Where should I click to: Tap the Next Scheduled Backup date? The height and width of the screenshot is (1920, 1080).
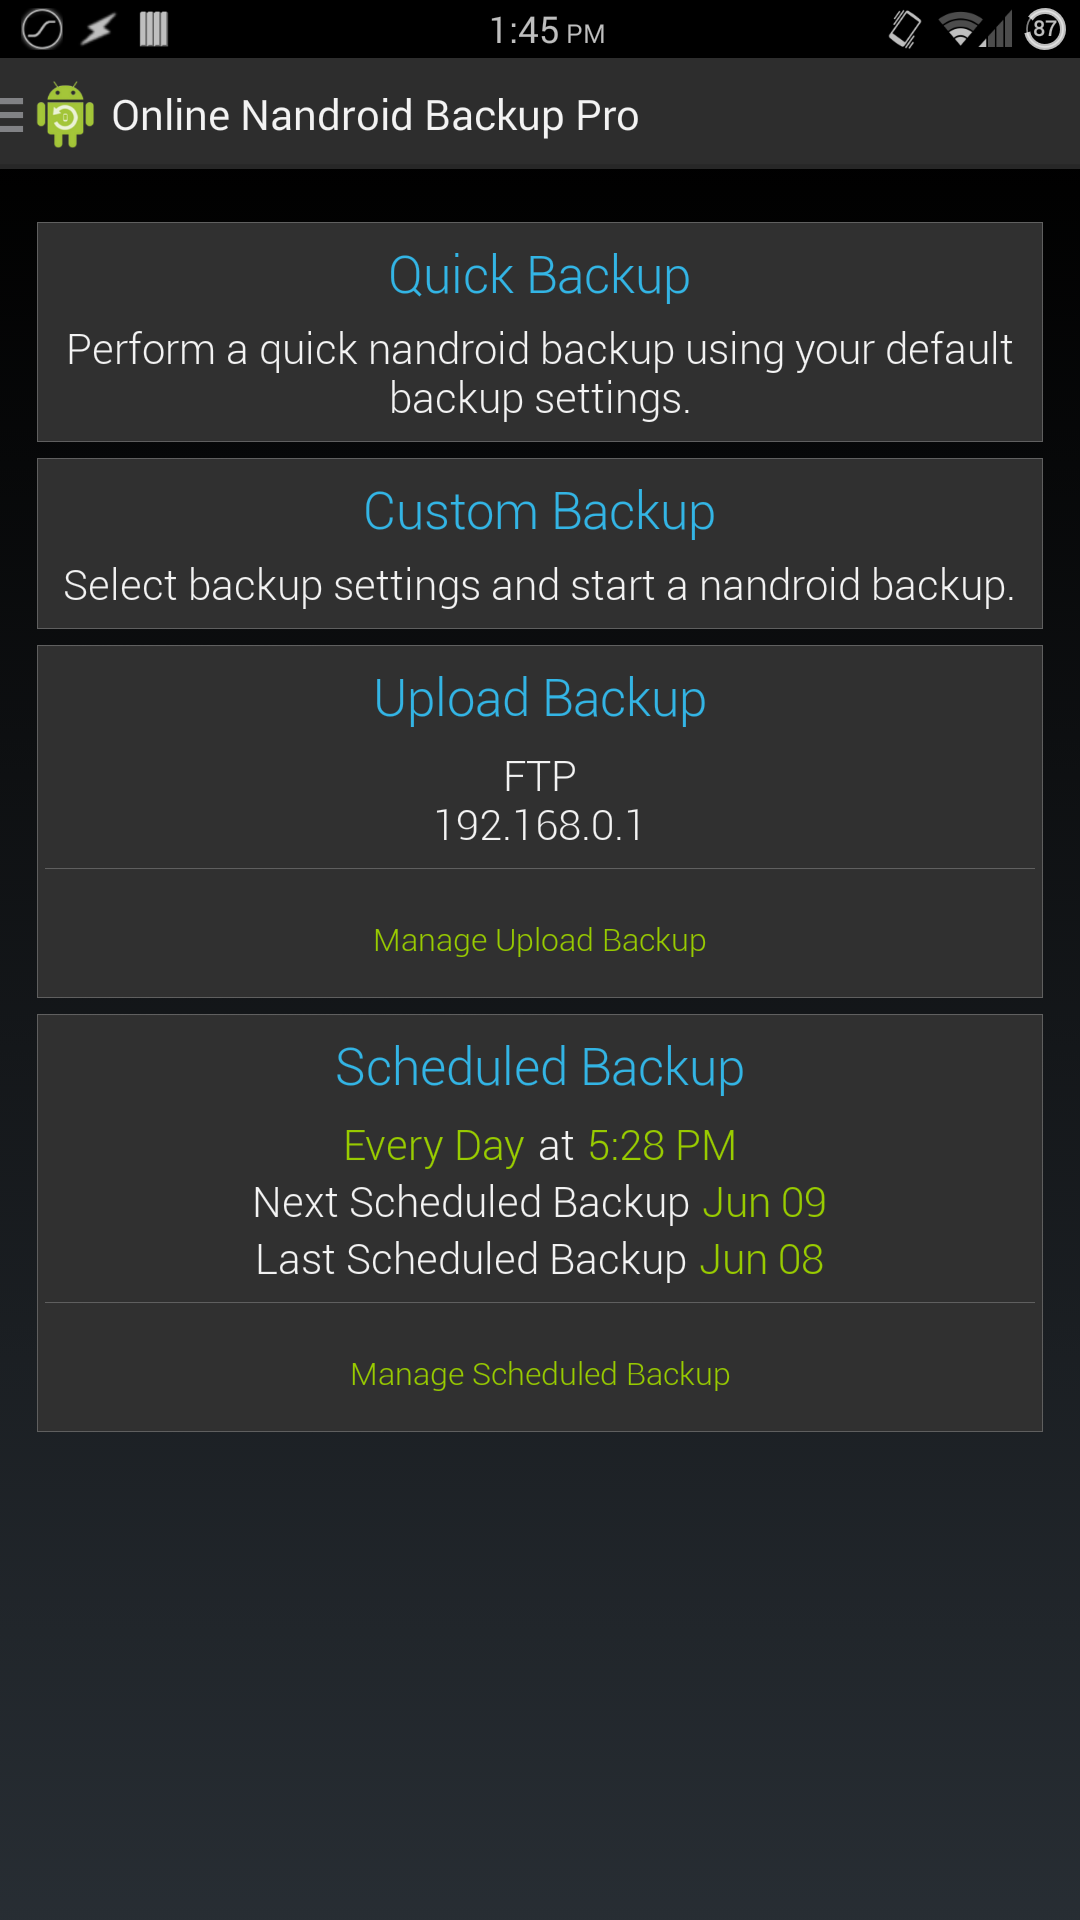pos(764,1202)
